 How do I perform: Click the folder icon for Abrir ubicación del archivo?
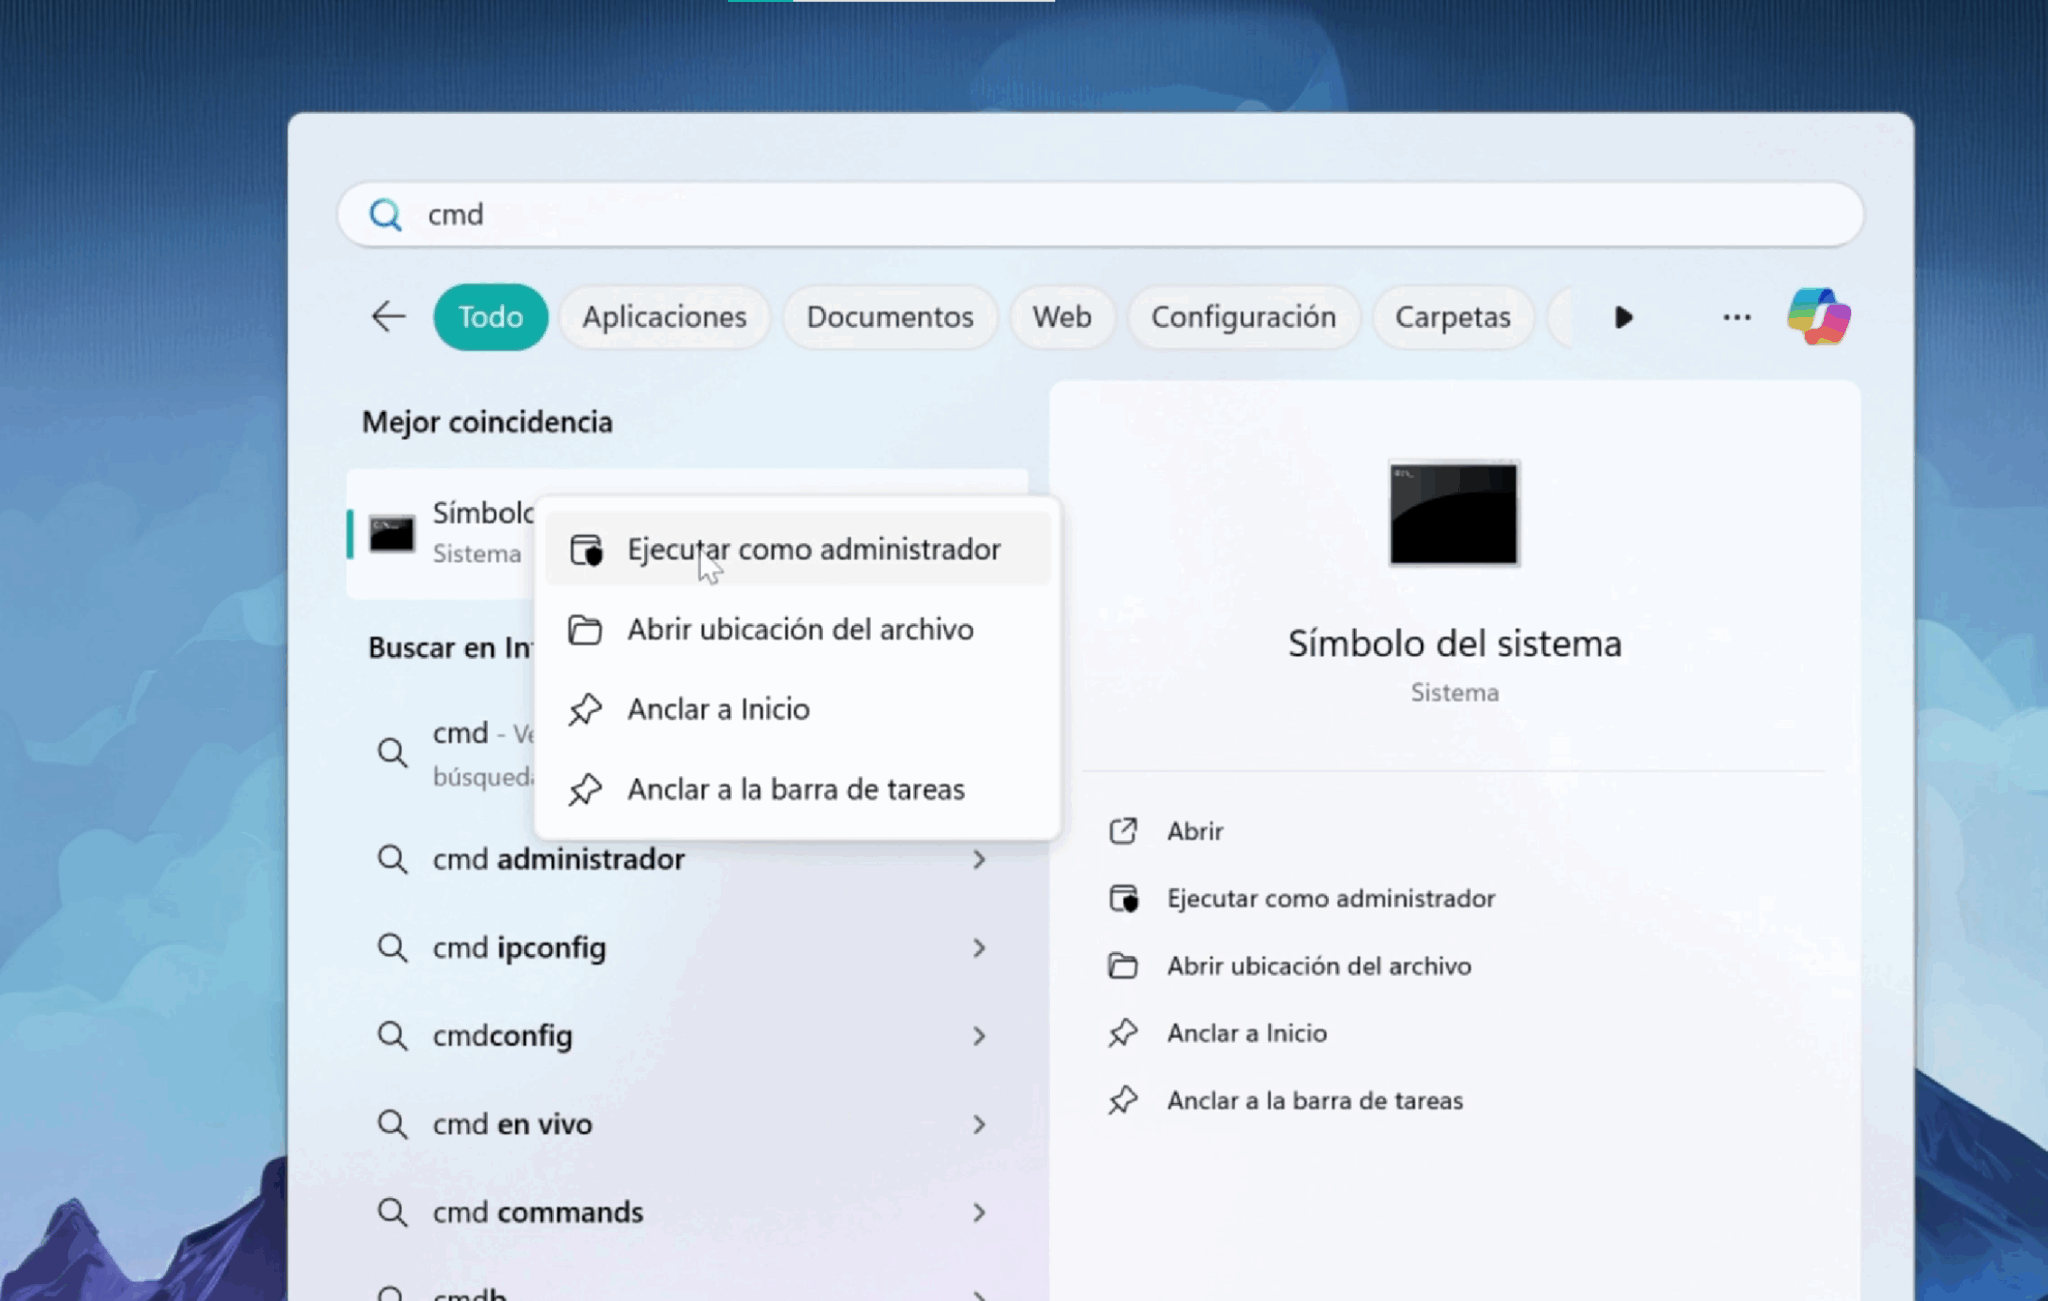coord(587,629)
